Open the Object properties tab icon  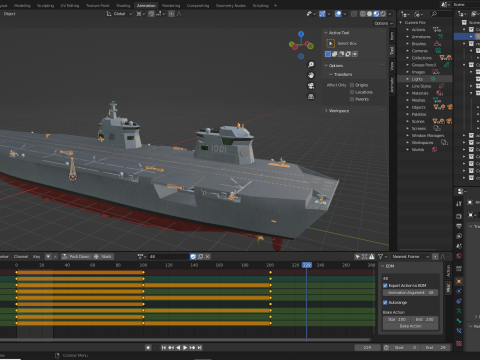[459, 281]
